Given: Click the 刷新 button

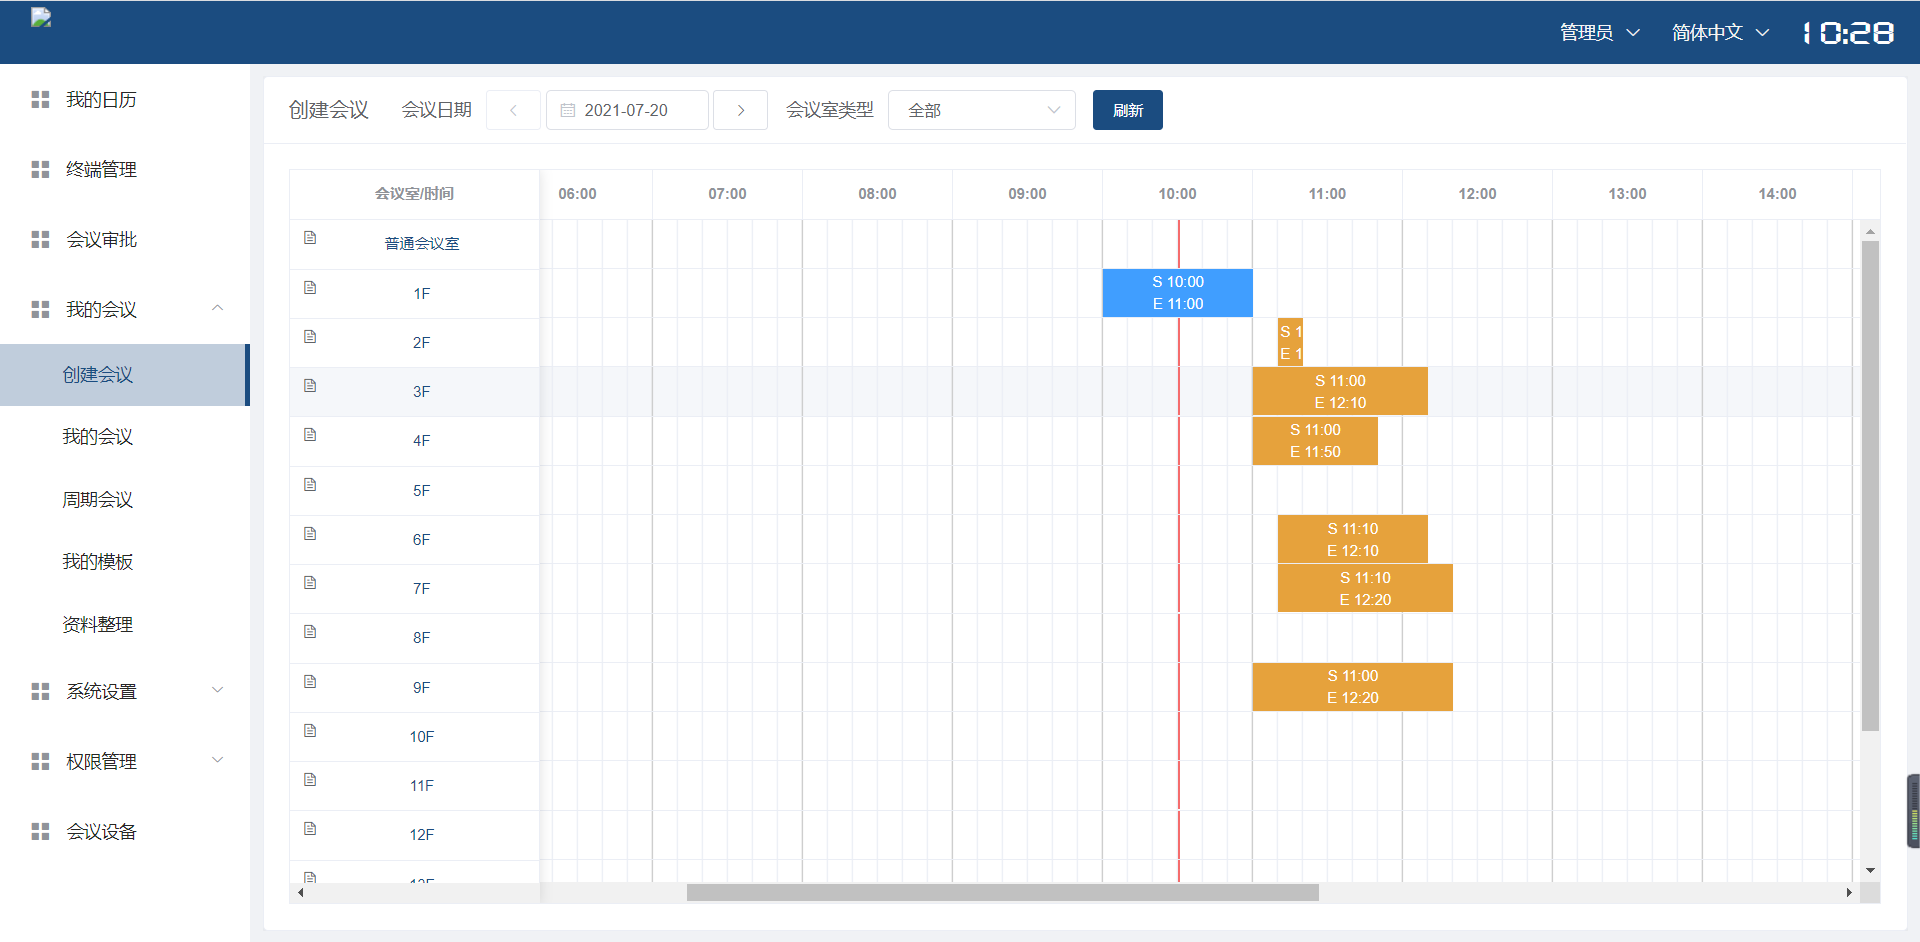Looking at the screenshot, I should coord(1127,110).
